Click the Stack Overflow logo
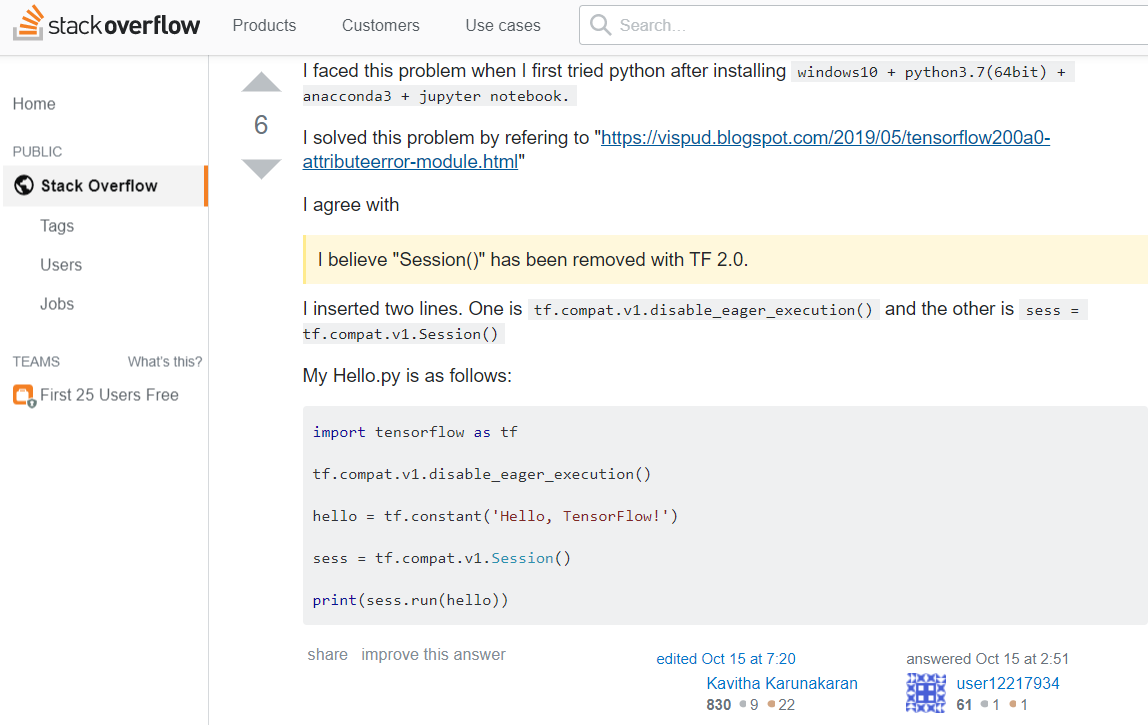This screenshot has width=1148, height=725. 107,24
